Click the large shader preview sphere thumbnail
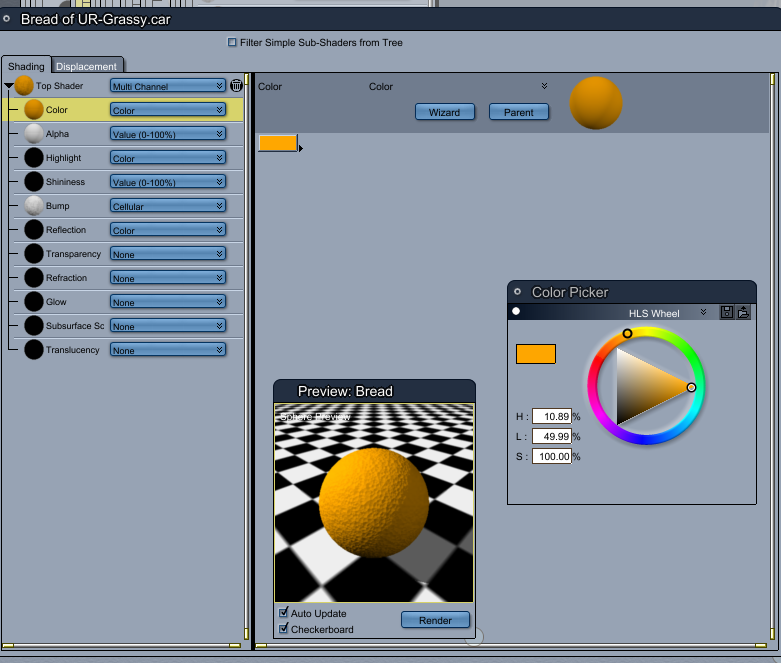 click(596, 103)
